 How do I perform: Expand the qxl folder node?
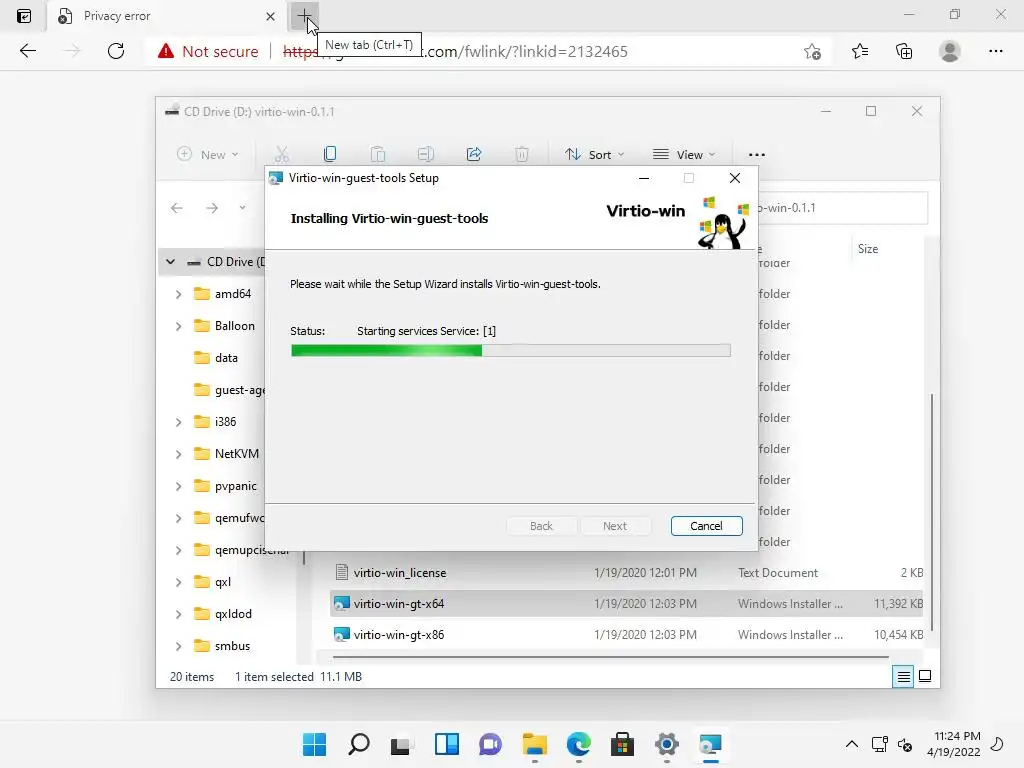point(178,583)
